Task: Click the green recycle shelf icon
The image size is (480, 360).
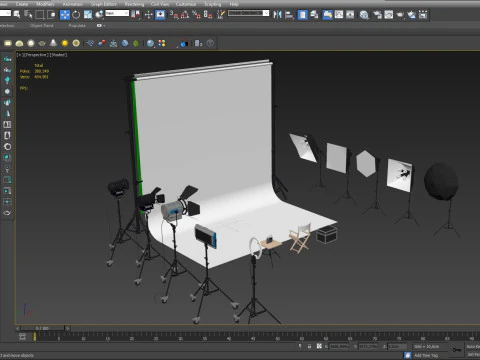Action: pos(136,43)
